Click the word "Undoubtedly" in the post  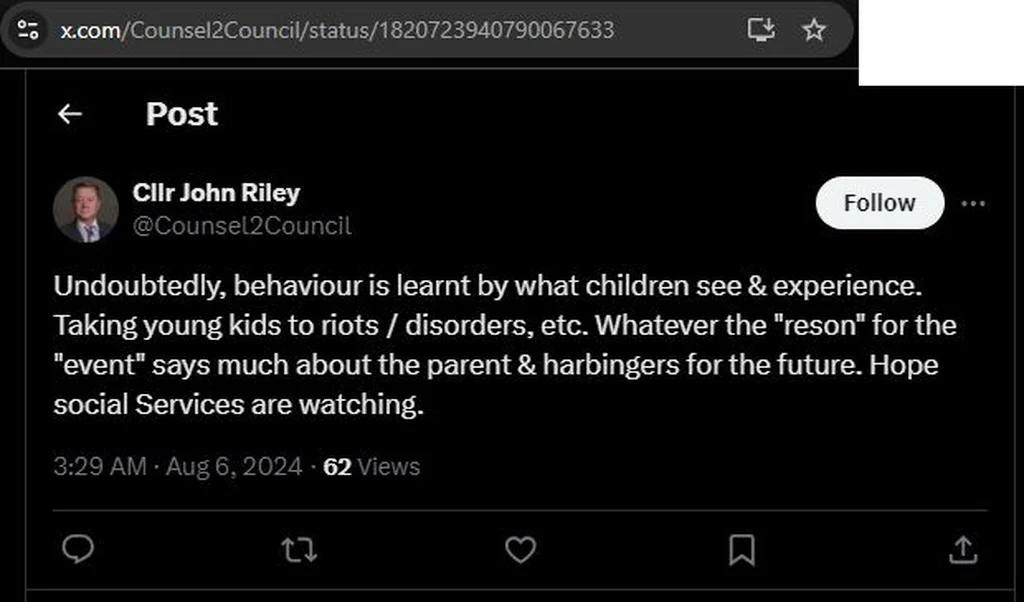[140, 286]
